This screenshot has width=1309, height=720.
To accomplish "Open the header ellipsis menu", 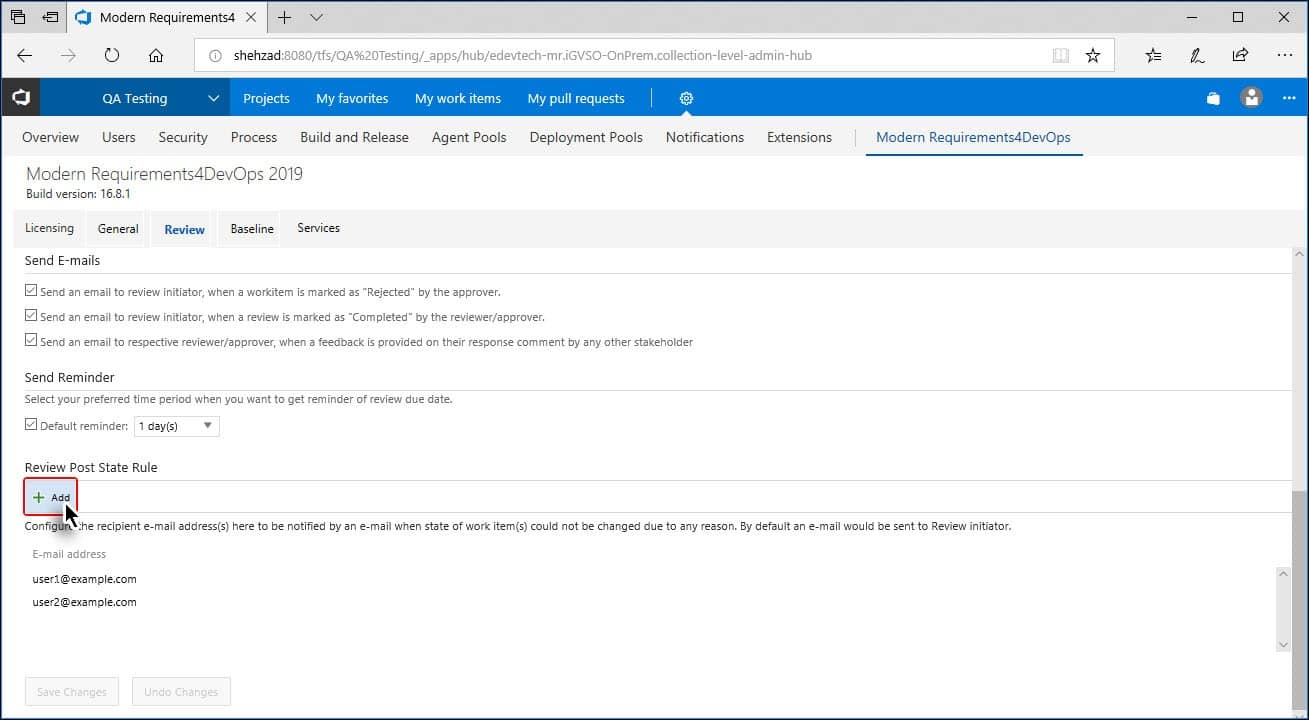I will tap(1289, 98).
